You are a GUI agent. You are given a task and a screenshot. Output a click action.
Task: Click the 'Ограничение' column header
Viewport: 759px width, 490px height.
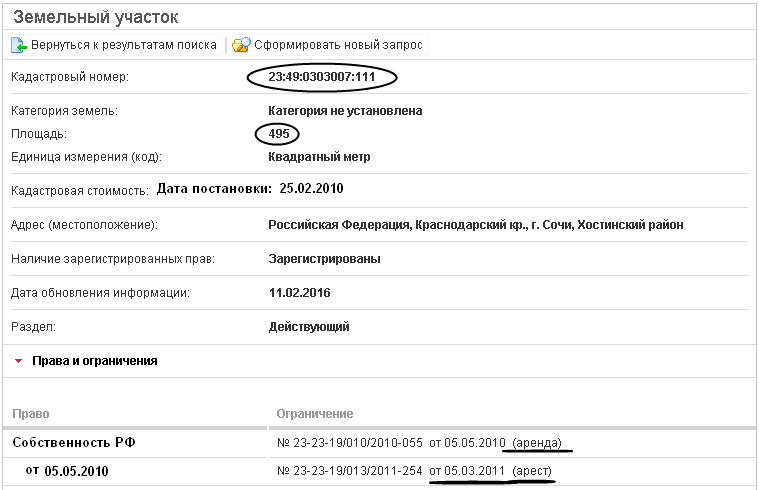click(x=313, y=414)
